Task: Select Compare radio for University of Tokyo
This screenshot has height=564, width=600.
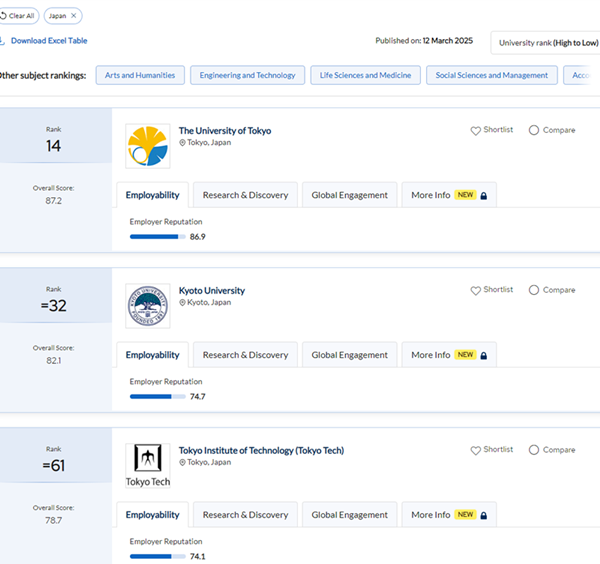Action: 534,130
